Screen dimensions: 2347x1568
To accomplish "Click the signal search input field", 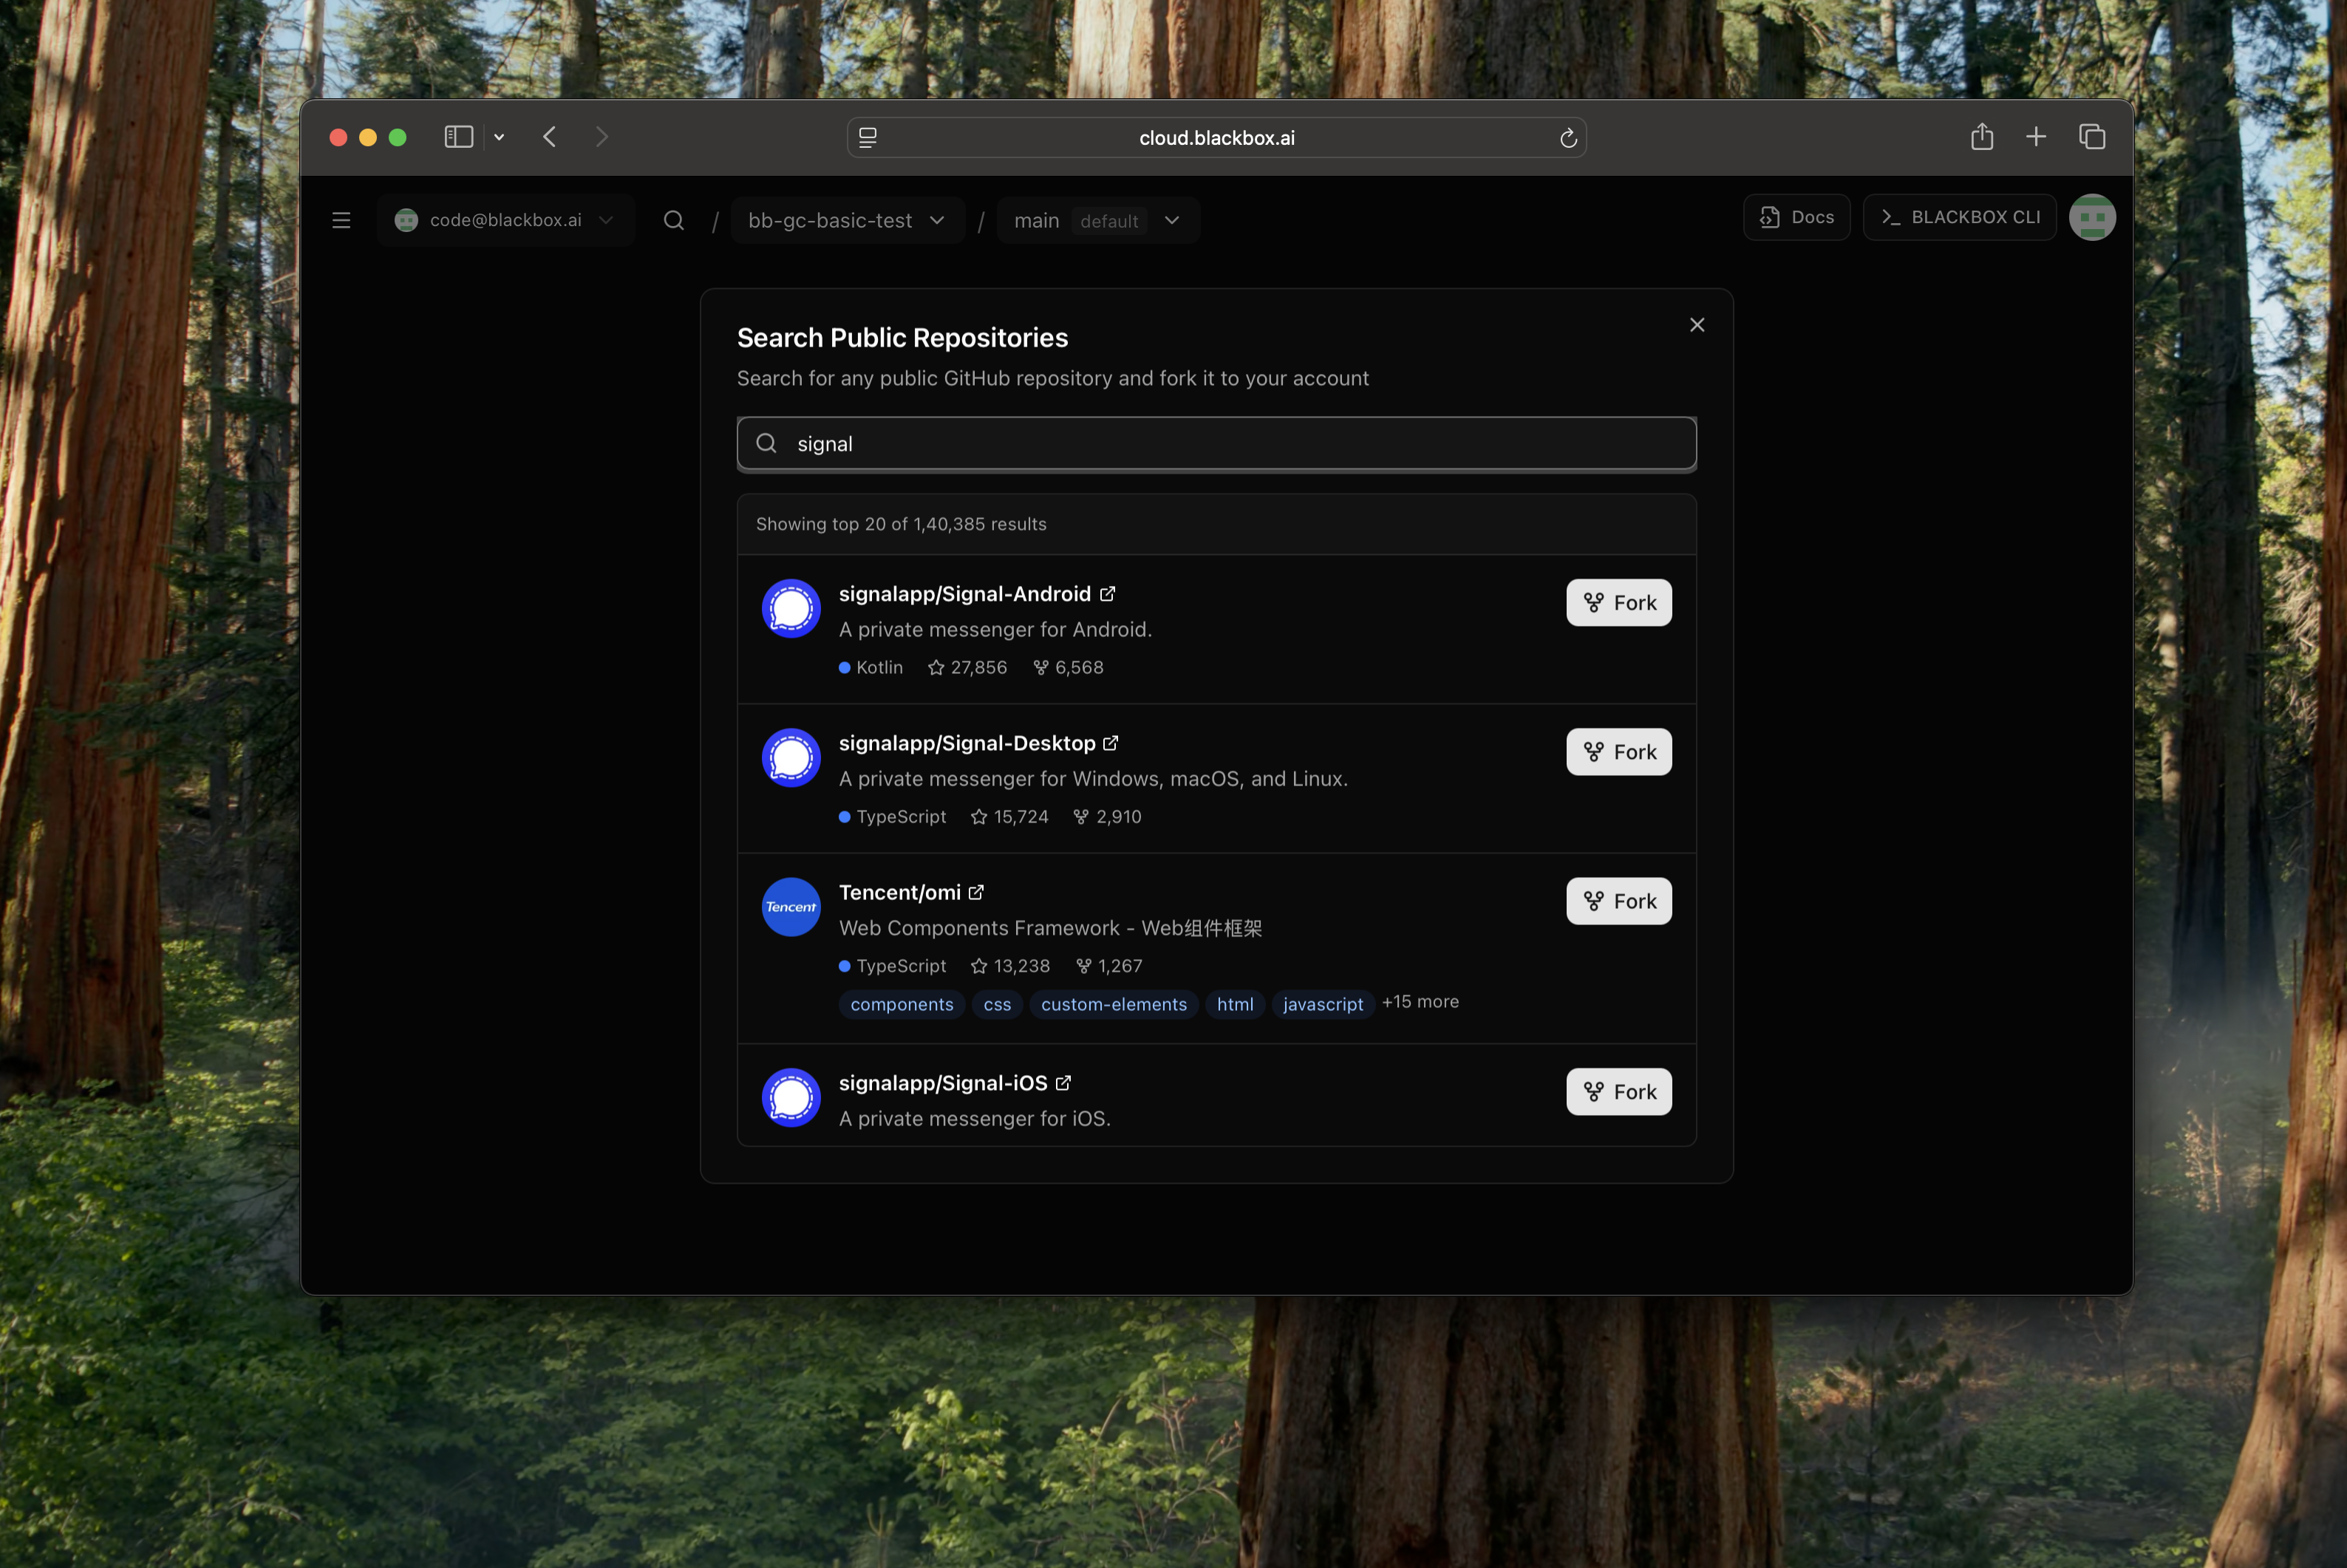I will 1216,443.
